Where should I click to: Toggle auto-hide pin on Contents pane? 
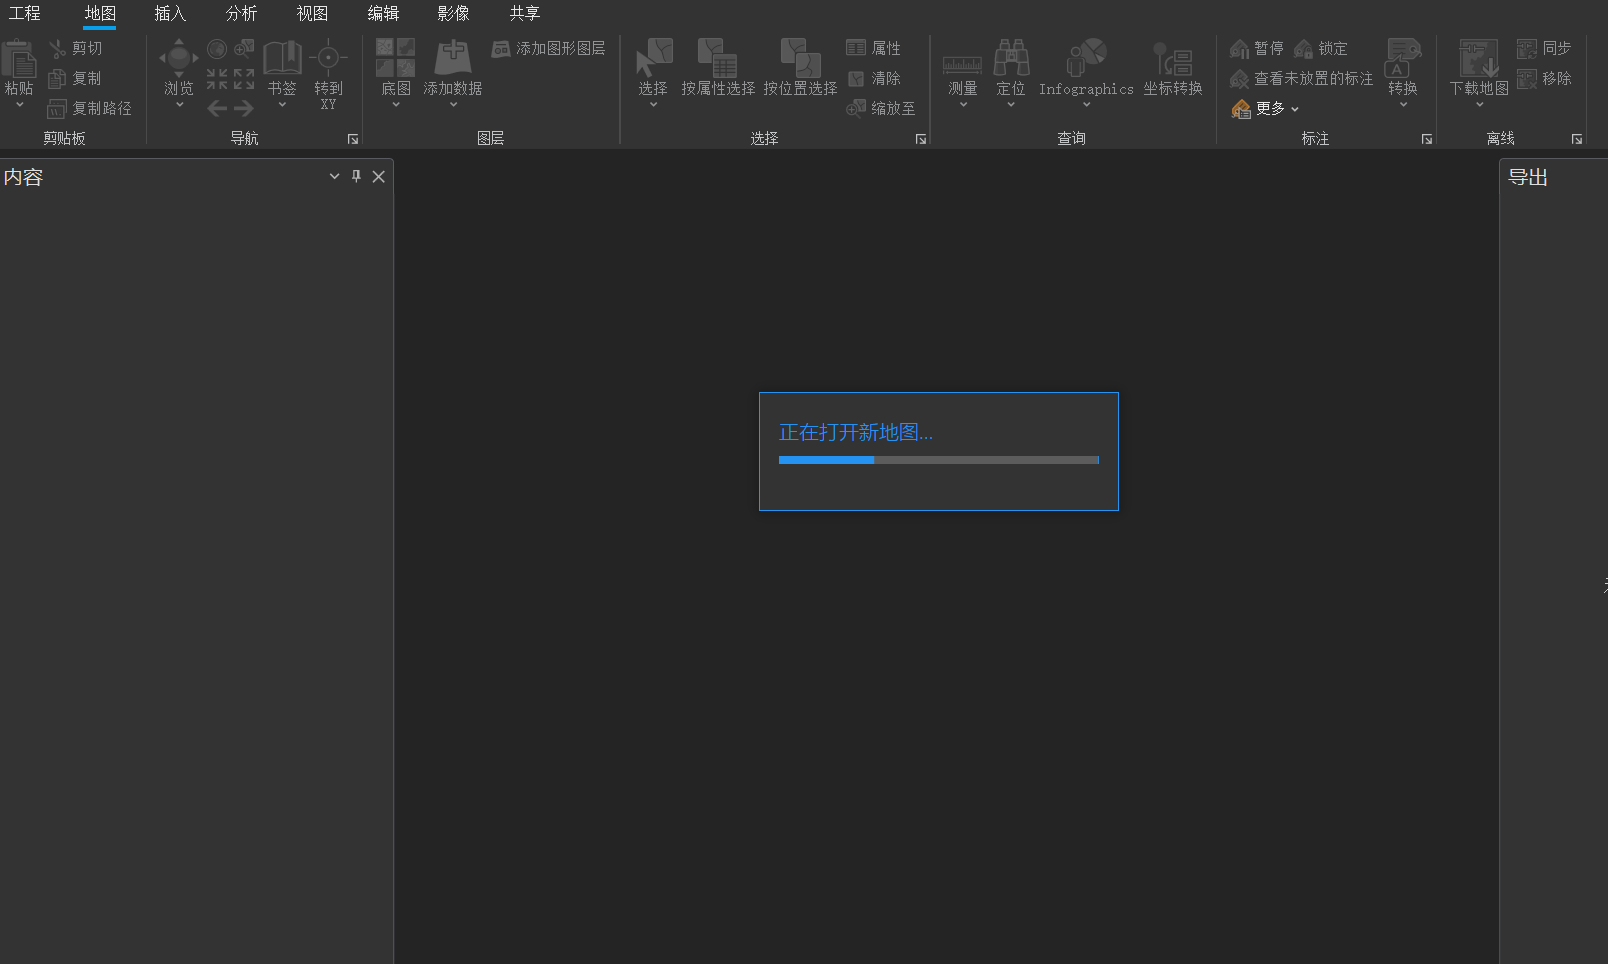(356, 176)
